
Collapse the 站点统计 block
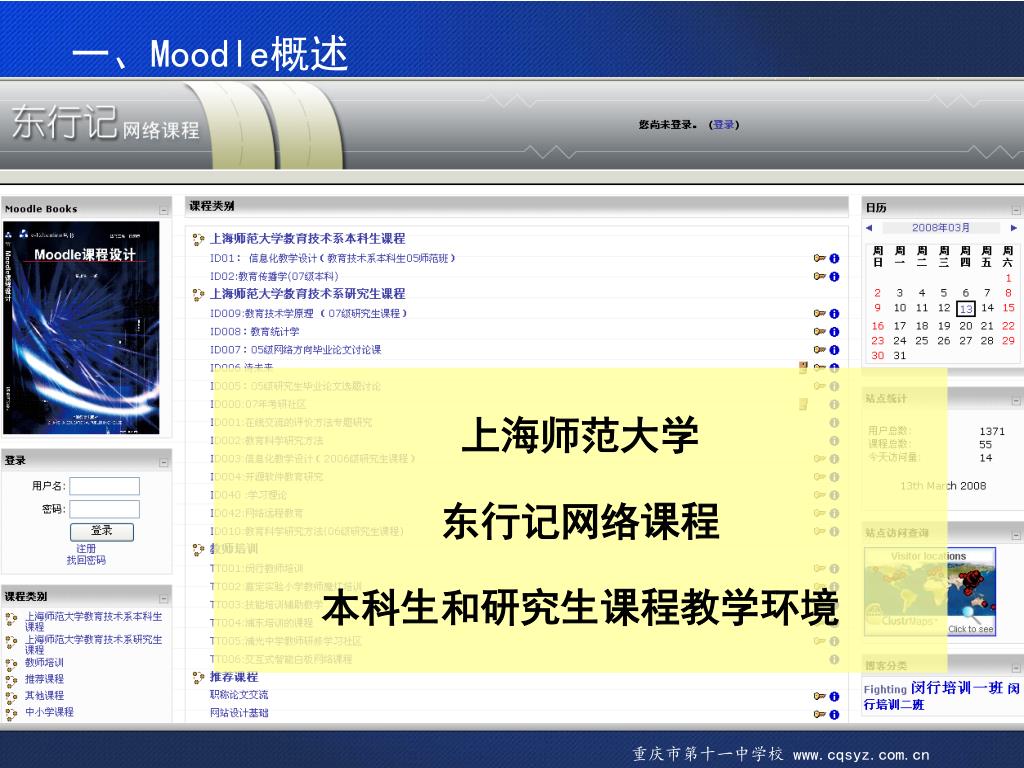1016,401
